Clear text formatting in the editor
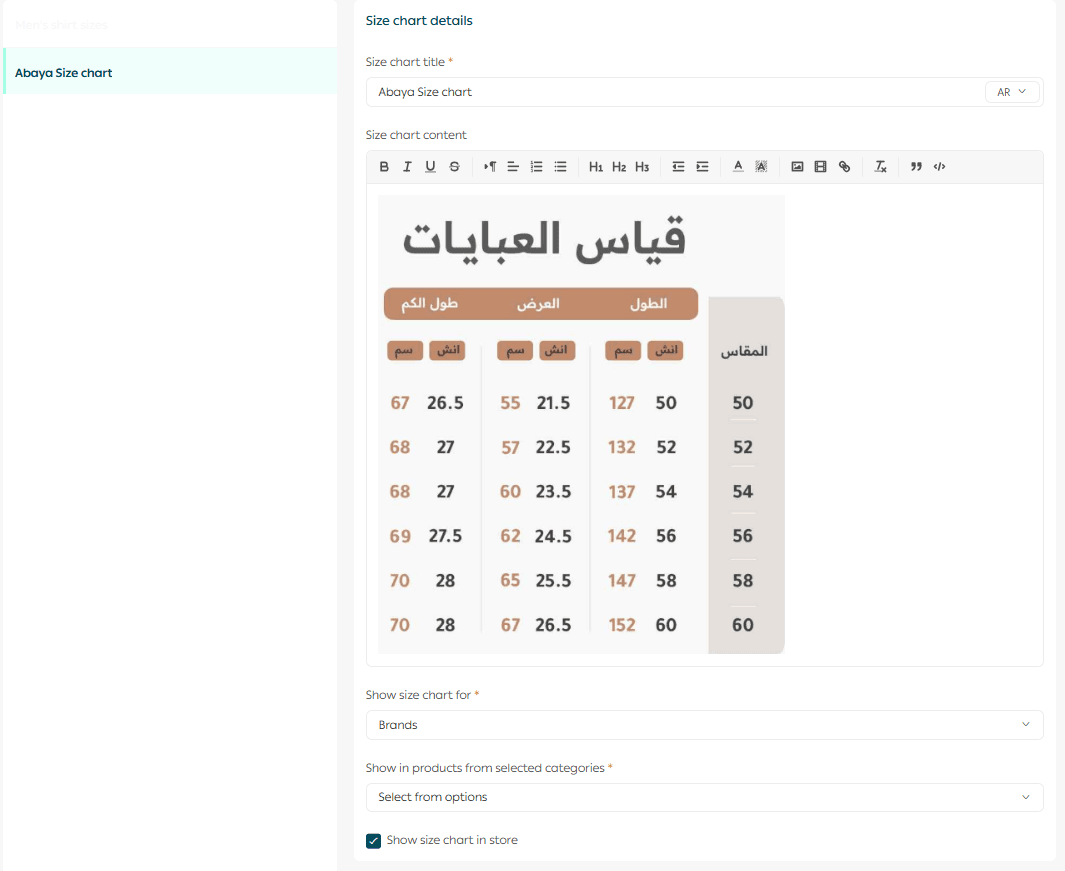1065x871 pixels. pyautogui.click(x=880, y=167)
